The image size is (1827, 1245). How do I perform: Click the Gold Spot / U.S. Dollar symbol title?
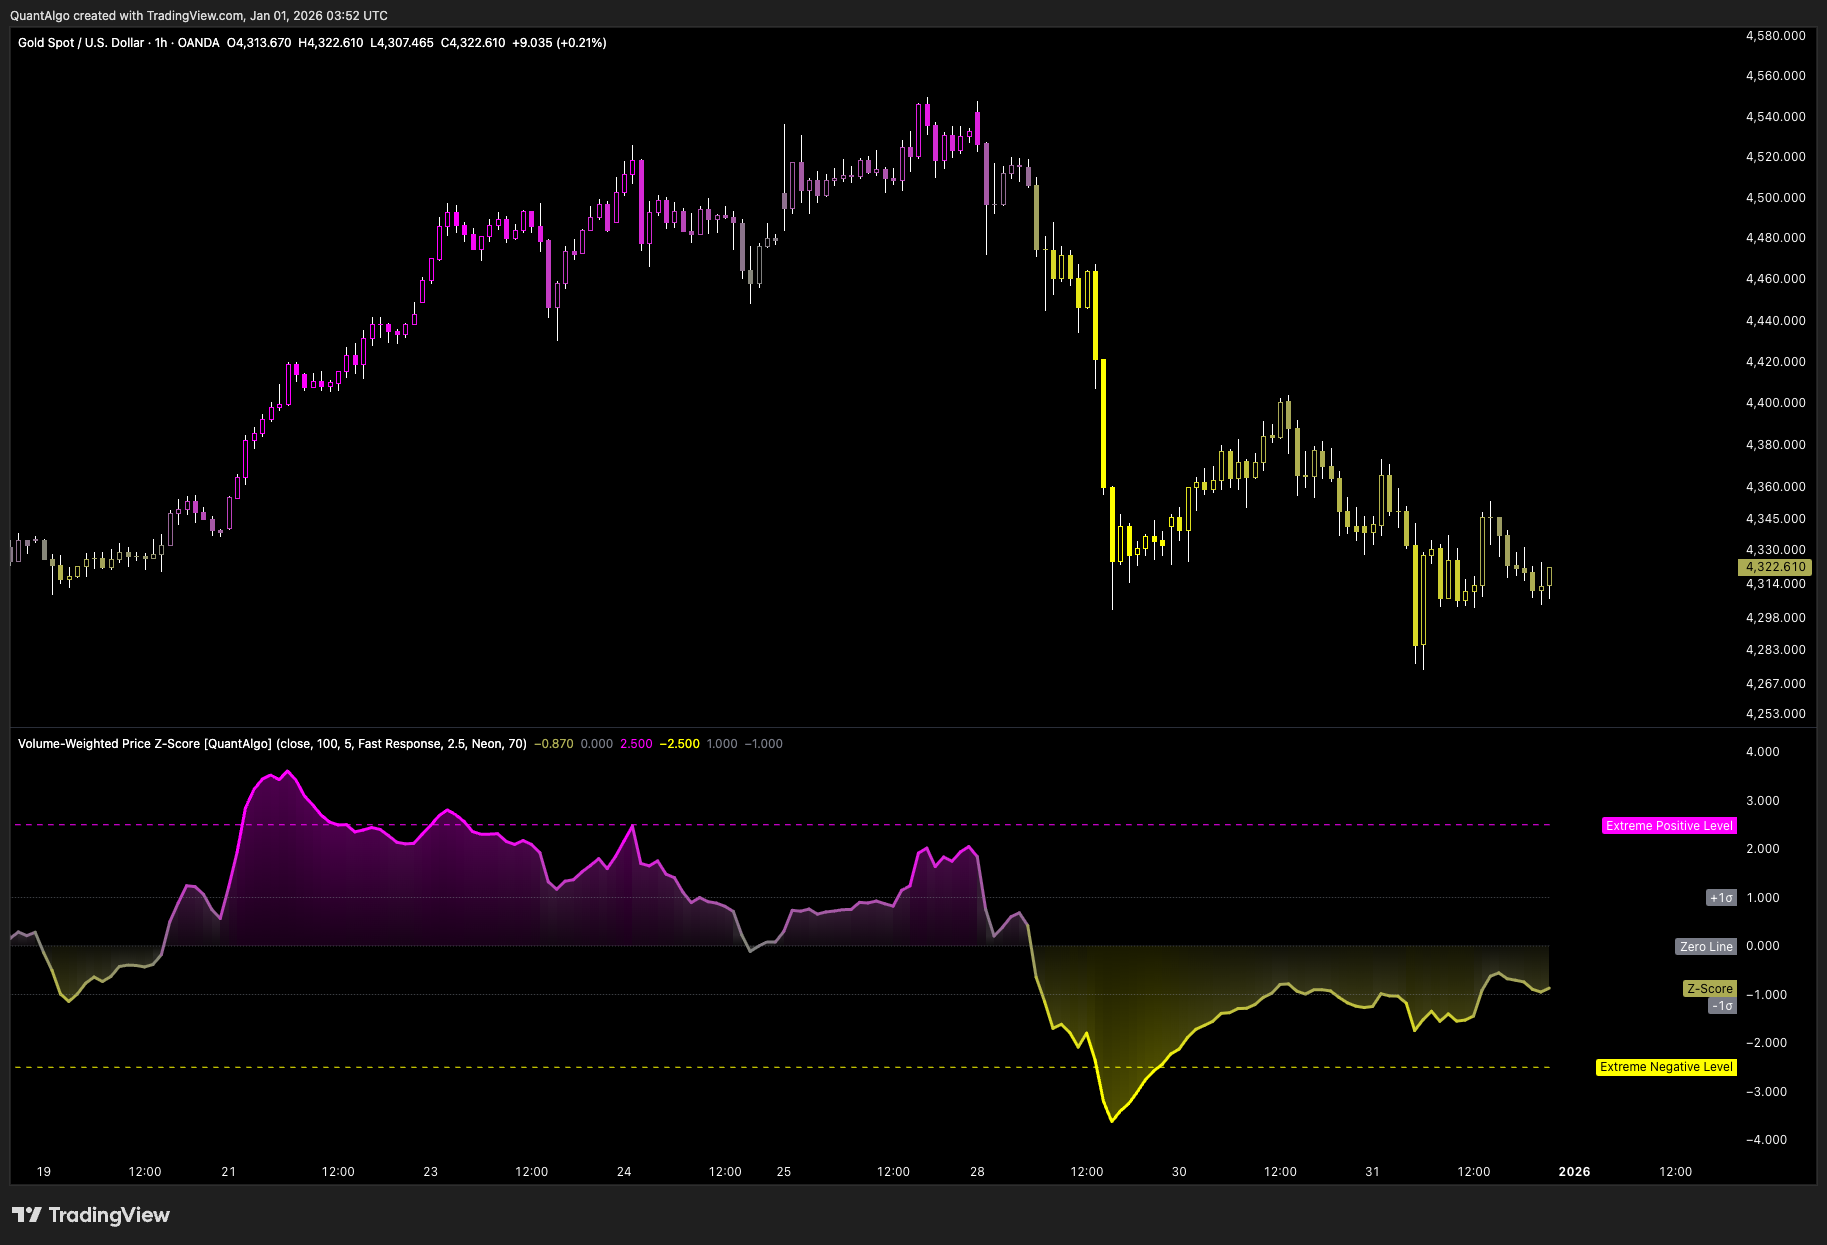[x=82, y=43]
